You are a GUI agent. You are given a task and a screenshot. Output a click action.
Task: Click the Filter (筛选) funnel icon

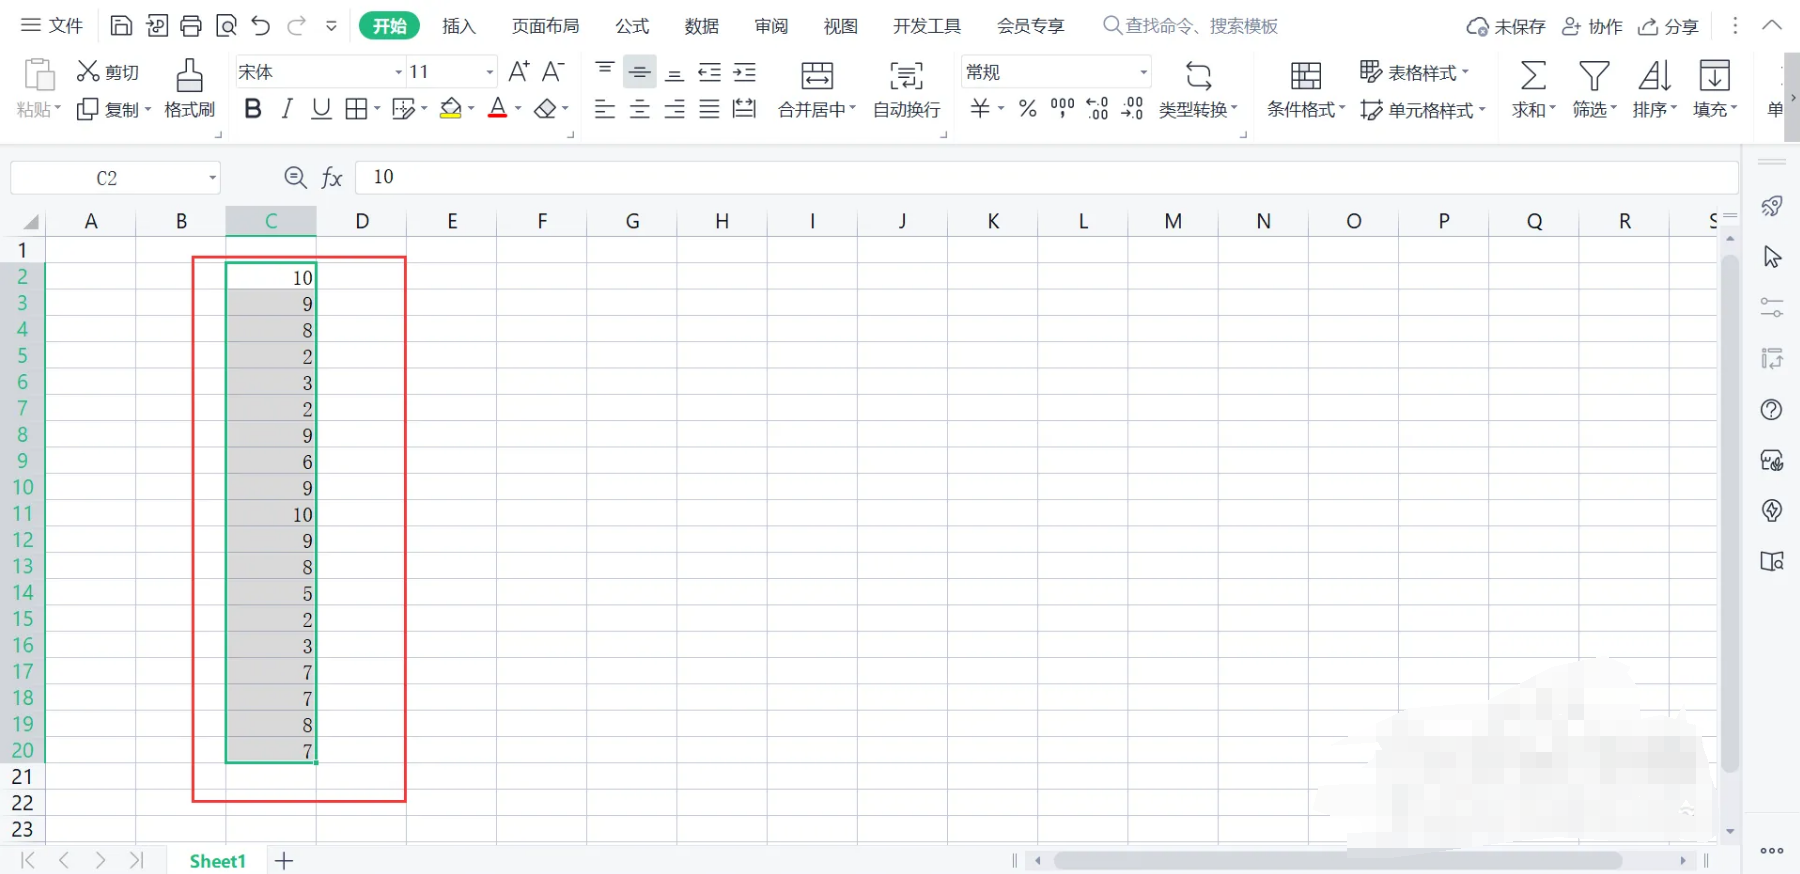[1593, 76]
